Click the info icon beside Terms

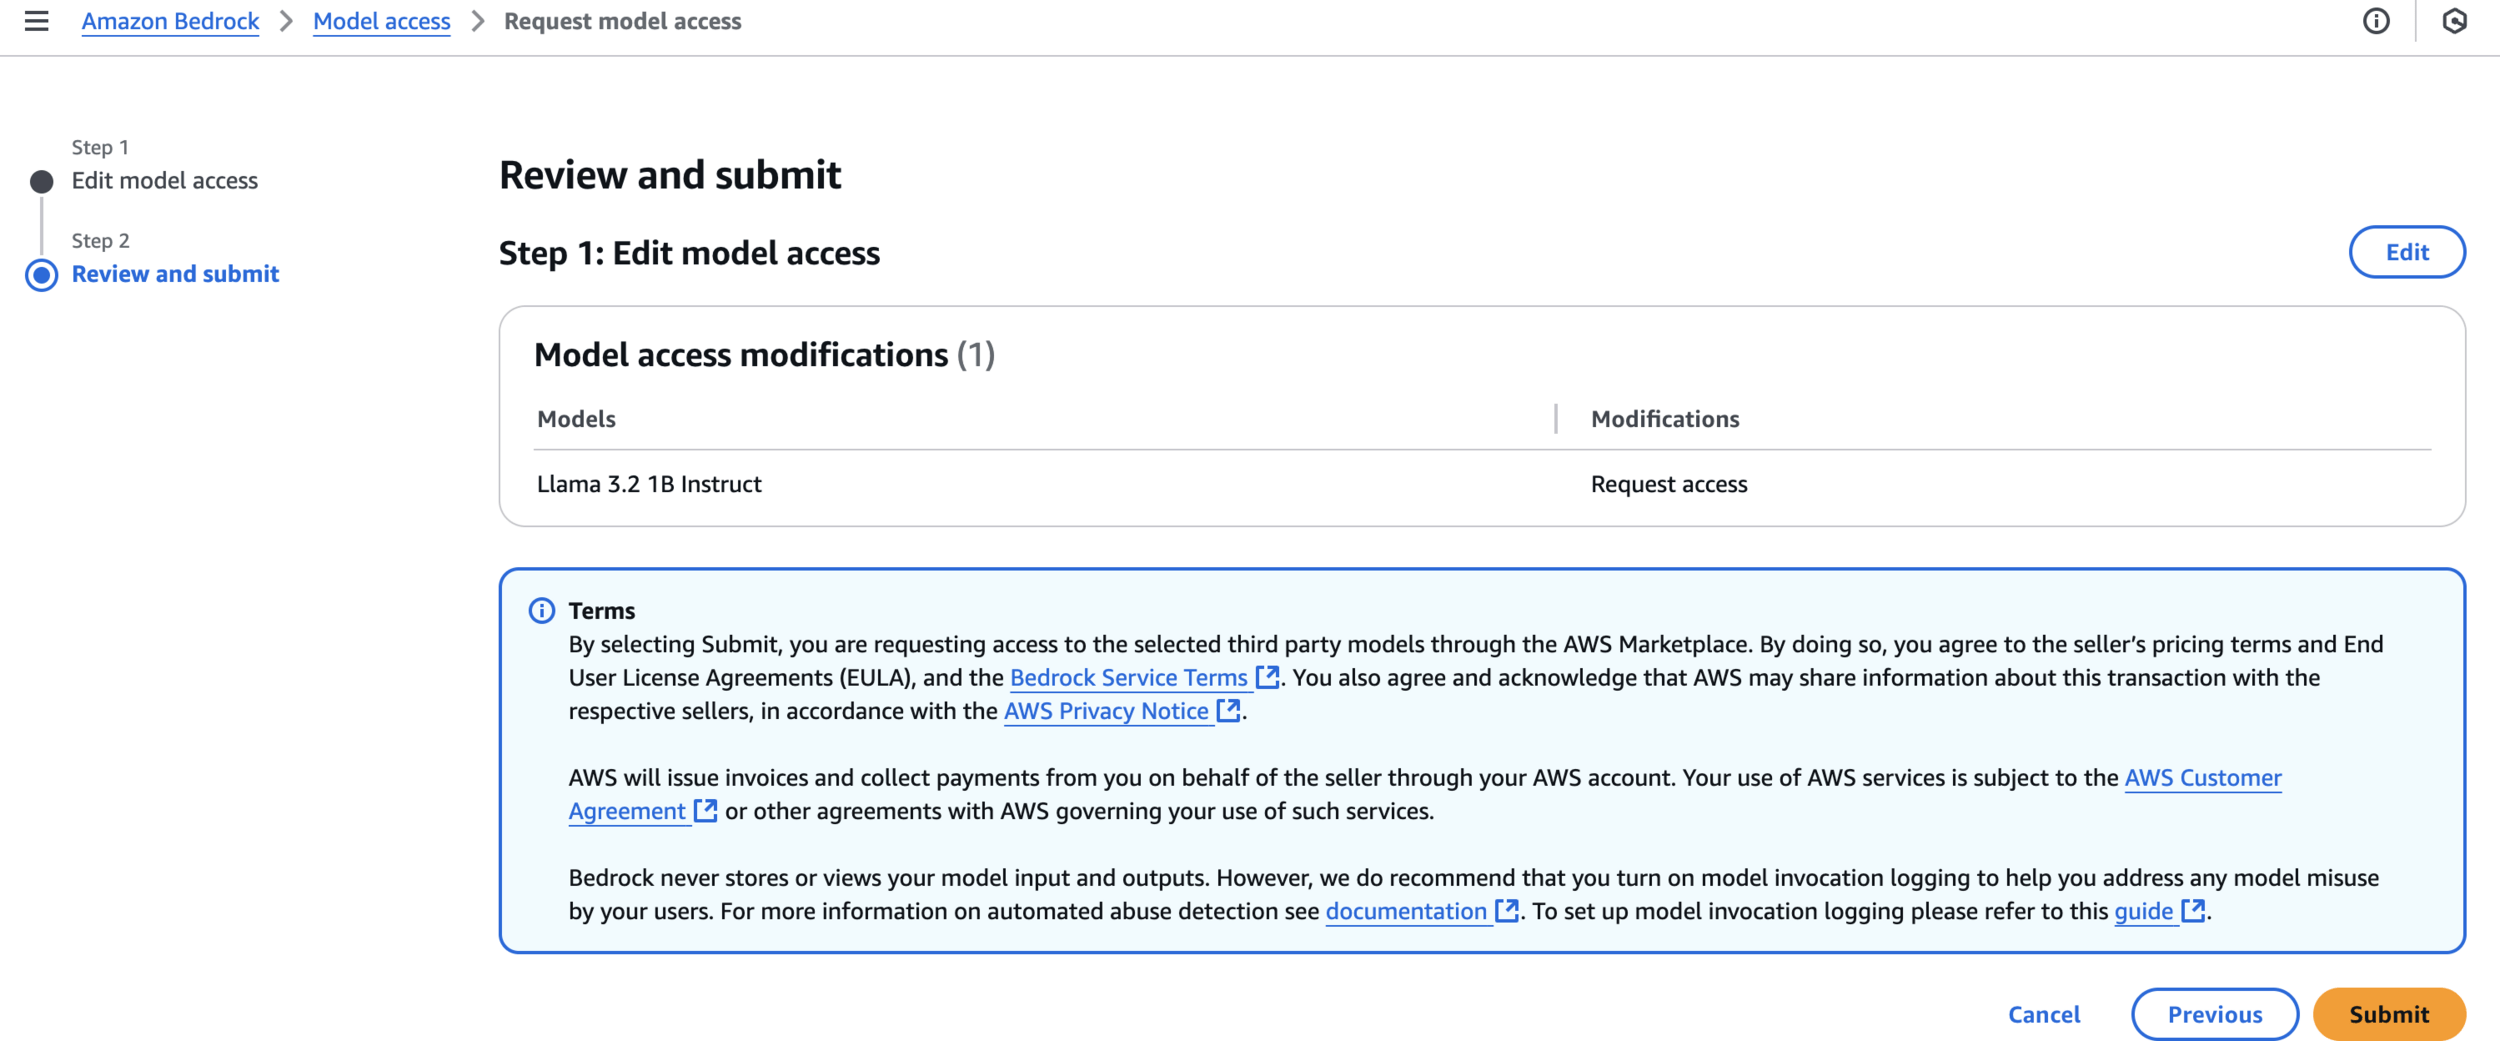[542, 611]
